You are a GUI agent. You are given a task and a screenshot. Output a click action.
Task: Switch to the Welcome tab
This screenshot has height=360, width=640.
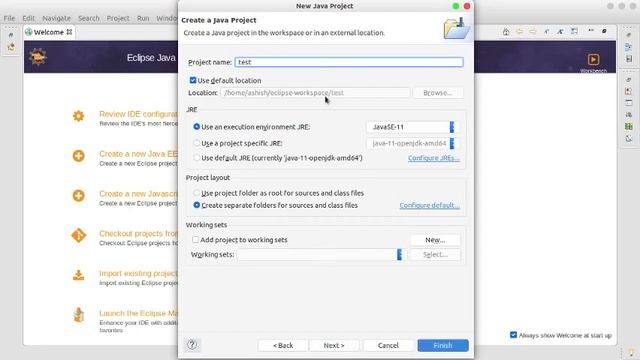pos(49,32)
